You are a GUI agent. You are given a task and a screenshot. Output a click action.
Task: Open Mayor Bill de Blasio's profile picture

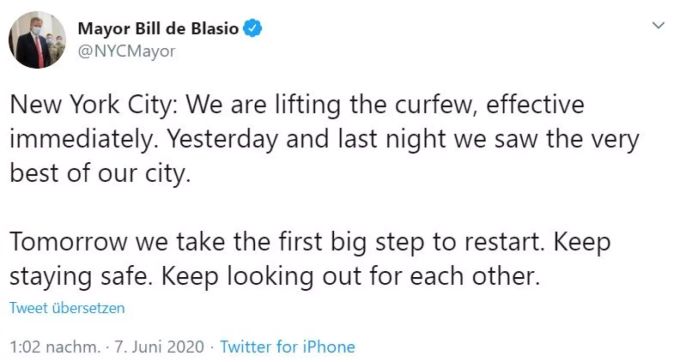[37, 40]
